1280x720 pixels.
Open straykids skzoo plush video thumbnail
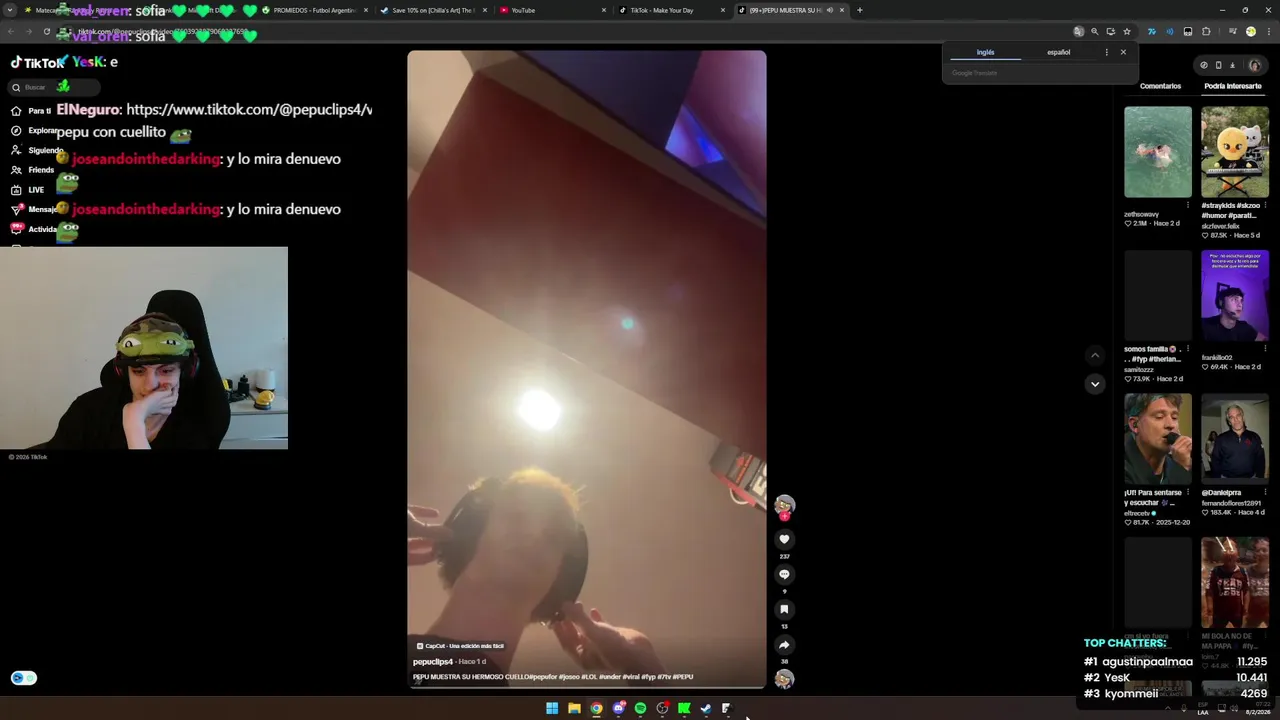[x=1235, y=152]
